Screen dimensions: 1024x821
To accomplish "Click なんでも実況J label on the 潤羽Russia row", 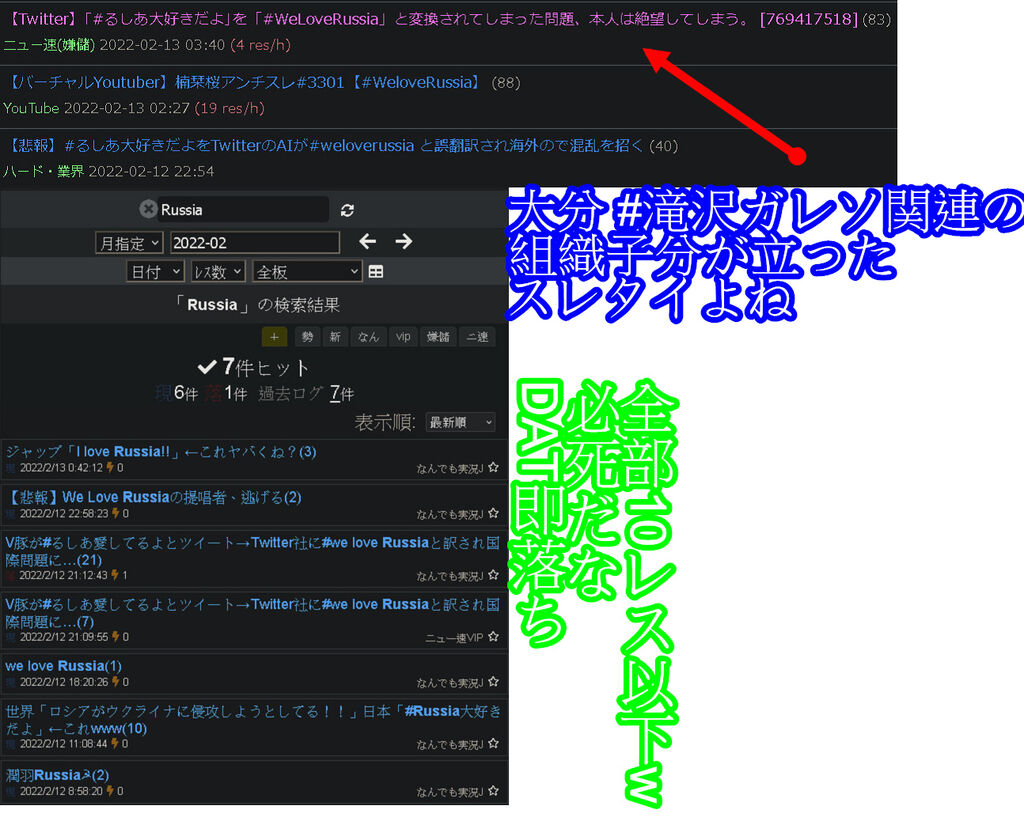I will [449, 792].
